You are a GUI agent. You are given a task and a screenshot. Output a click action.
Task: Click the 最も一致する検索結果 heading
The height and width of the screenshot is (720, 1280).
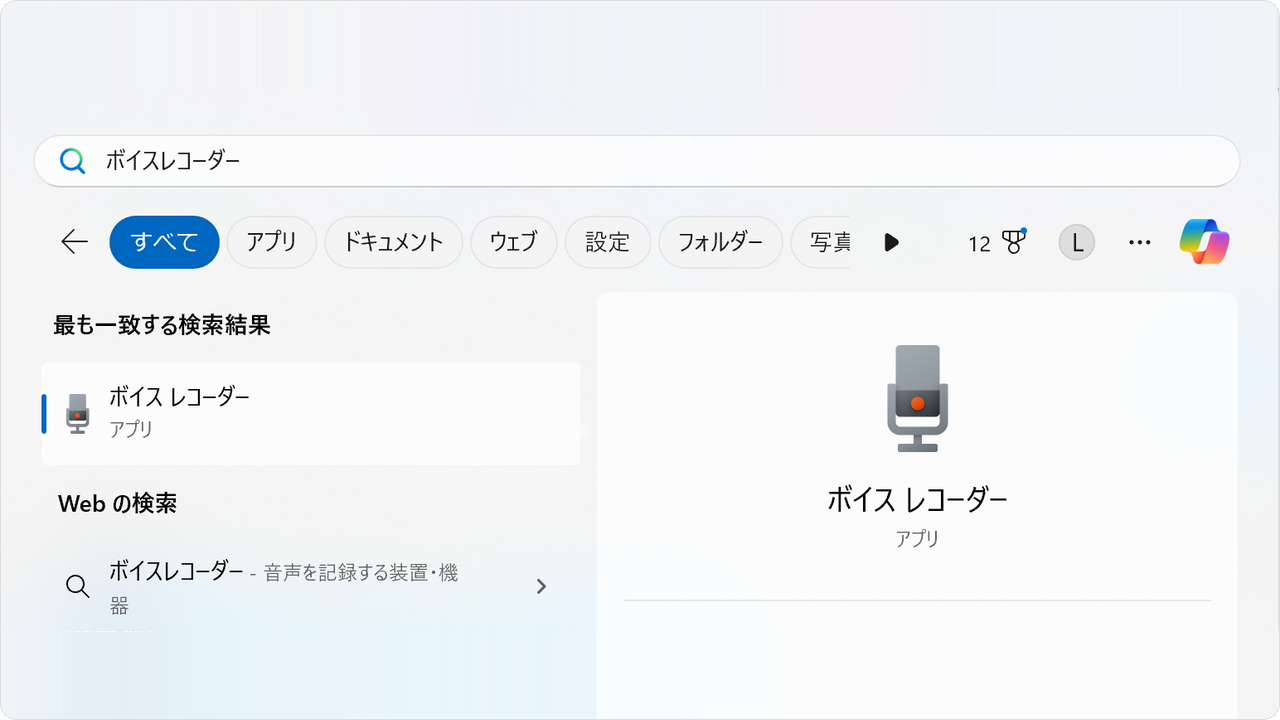coord(162,324)
